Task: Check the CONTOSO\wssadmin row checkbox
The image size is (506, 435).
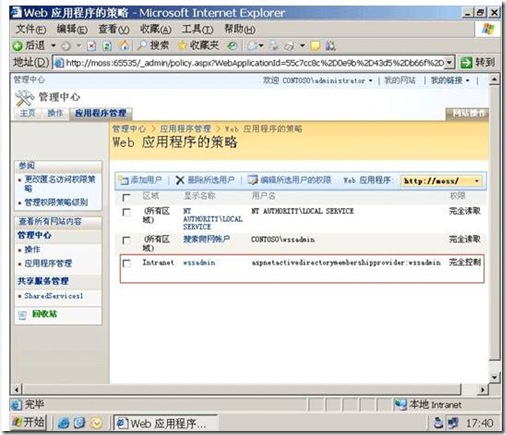Action: (126, 240)
